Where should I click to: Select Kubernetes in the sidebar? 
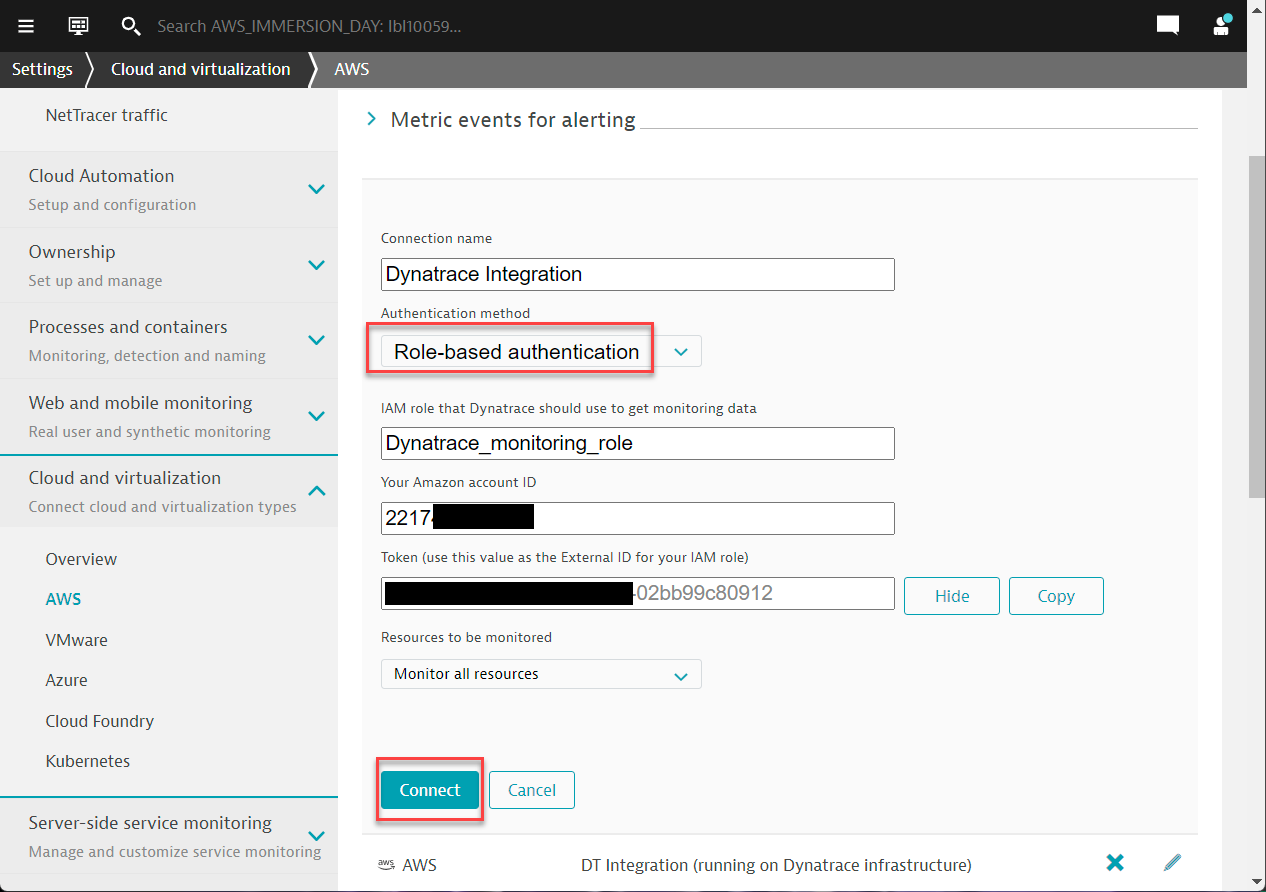coord(88,761)
